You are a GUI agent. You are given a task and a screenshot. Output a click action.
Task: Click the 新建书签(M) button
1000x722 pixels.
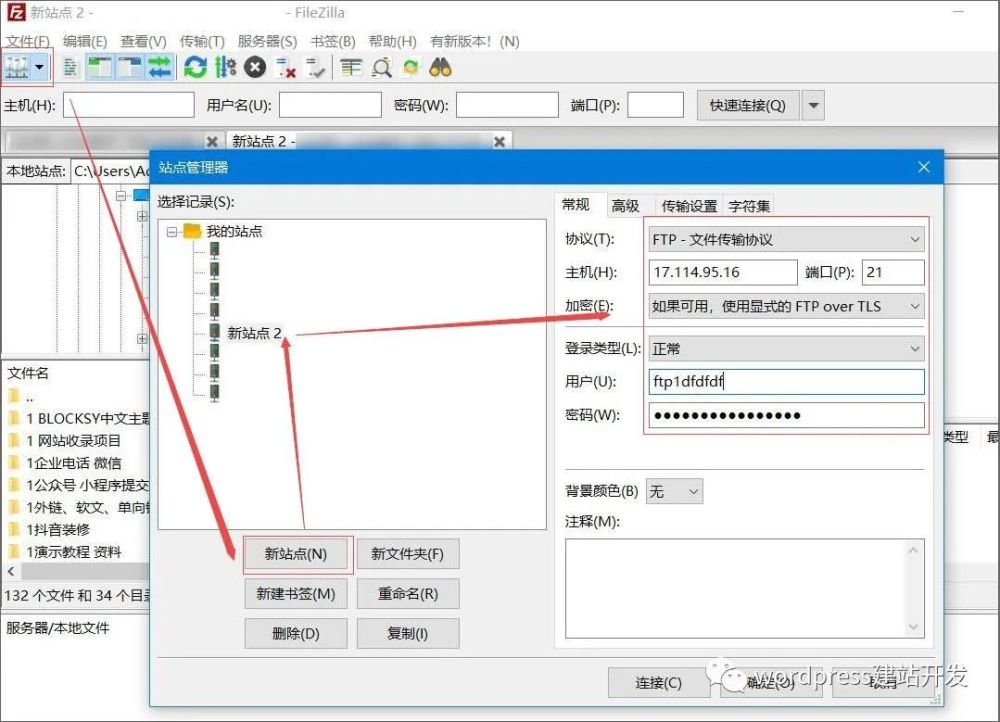[296, 594]
